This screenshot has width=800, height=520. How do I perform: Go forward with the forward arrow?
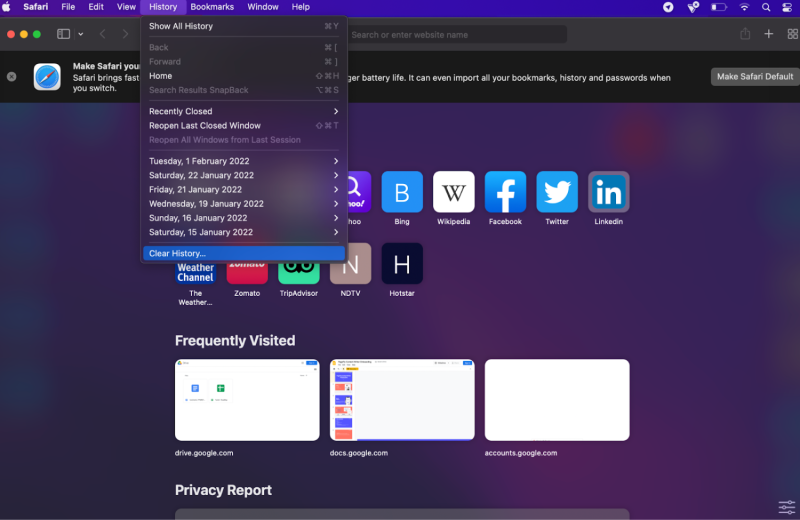click(125, 34)
